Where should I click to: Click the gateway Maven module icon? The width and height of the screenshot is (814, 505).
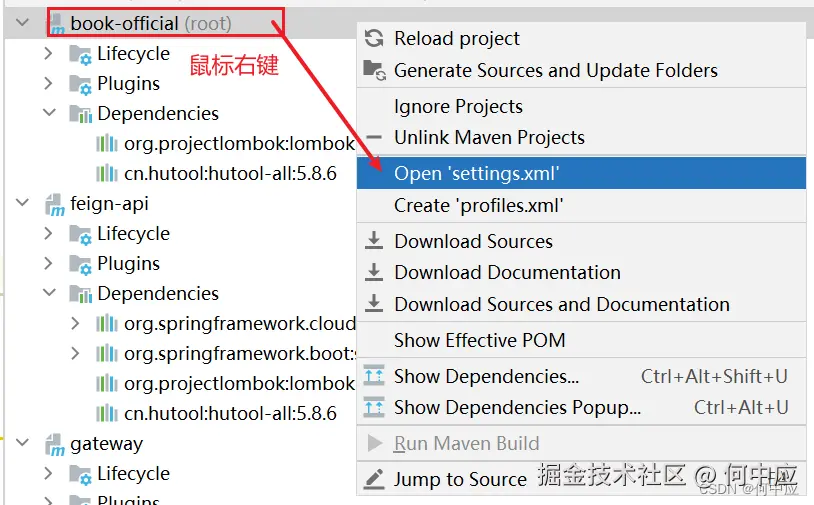click(55, 444)
